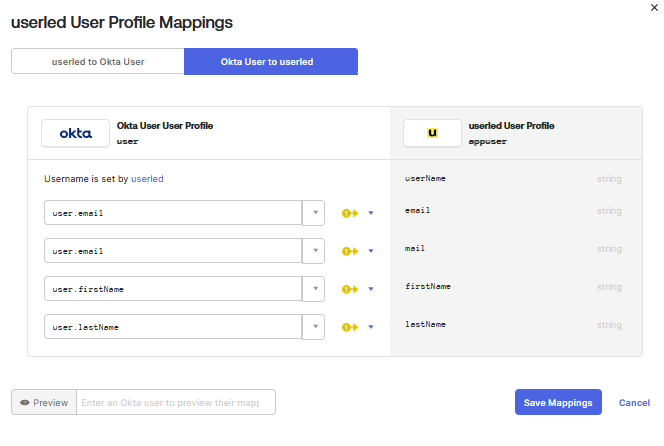Viewport: 664px width, 446px height.
Task: Click the Okta logo icon
Action: [76, 133]
